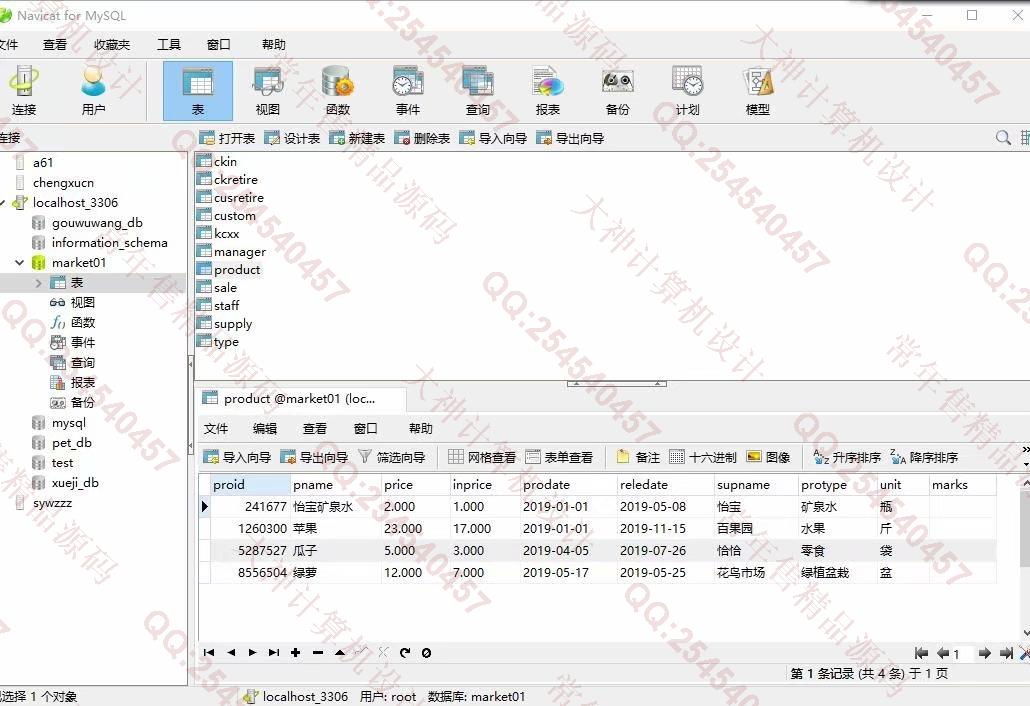Switch to 表单查看 form view

point(560,457)
